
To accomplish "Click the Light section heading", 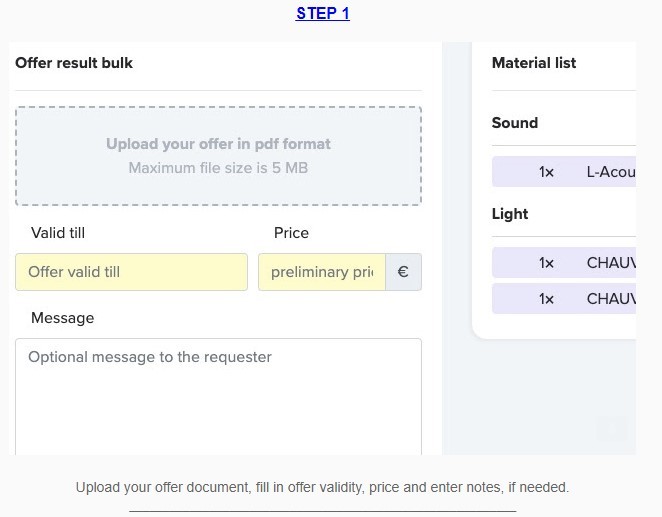I will [510, 214].
